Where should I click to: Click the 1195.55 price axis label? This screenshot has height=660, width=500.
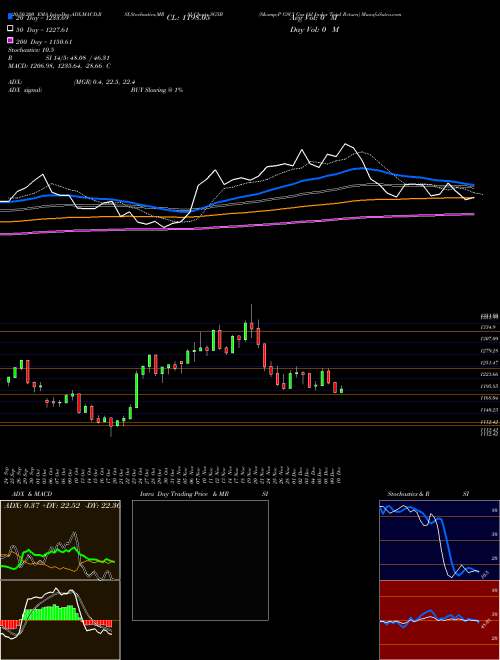coord(490,386)
